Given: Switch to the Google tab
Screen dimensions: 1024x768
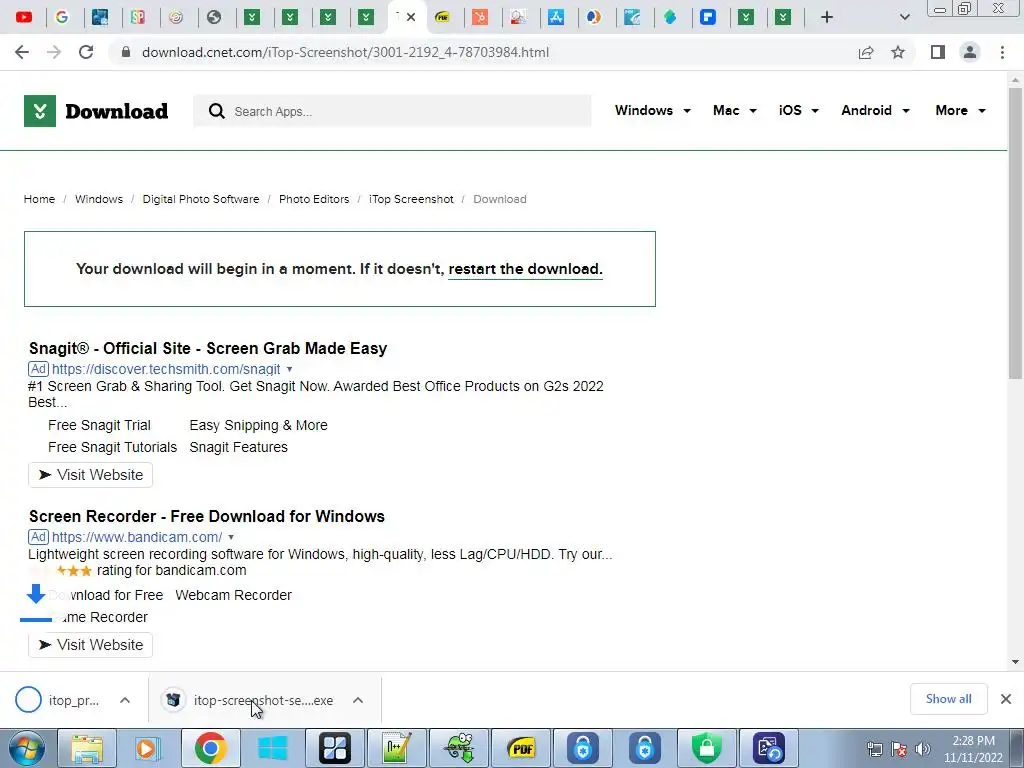Looking at the screenshot, I should click(62, 17).
